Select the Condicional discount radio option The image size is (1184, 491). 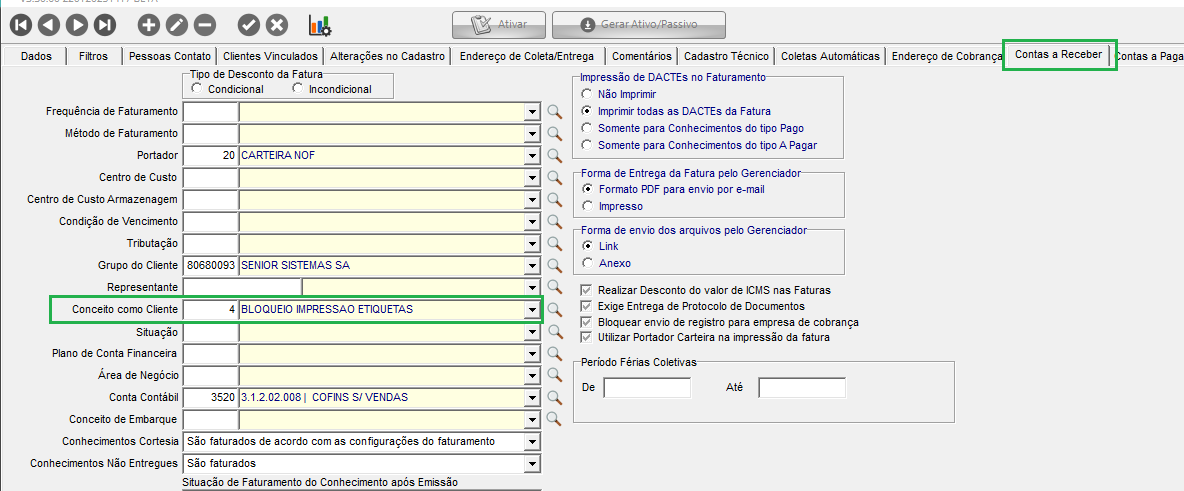tap(196, 89)
